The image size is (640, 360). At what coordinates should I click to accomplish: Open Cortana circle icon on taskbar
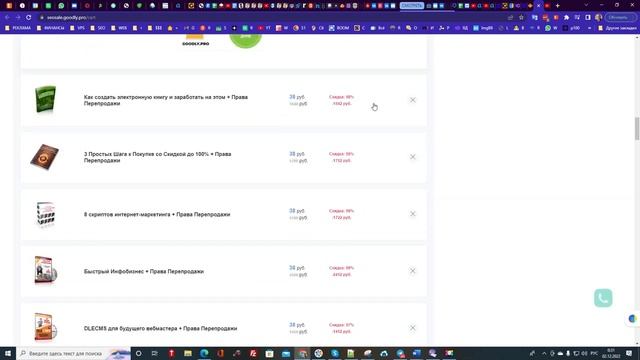click(138, 353)
